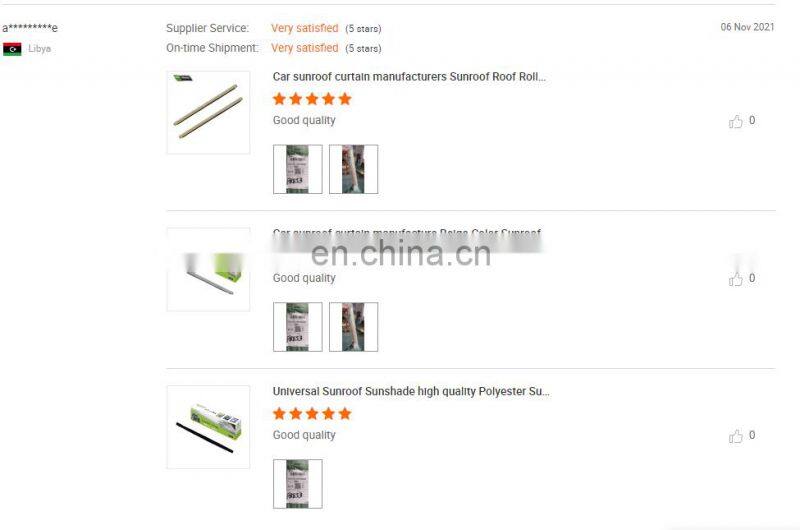Open the beige roller rods product thumbnail

point(208,112)
